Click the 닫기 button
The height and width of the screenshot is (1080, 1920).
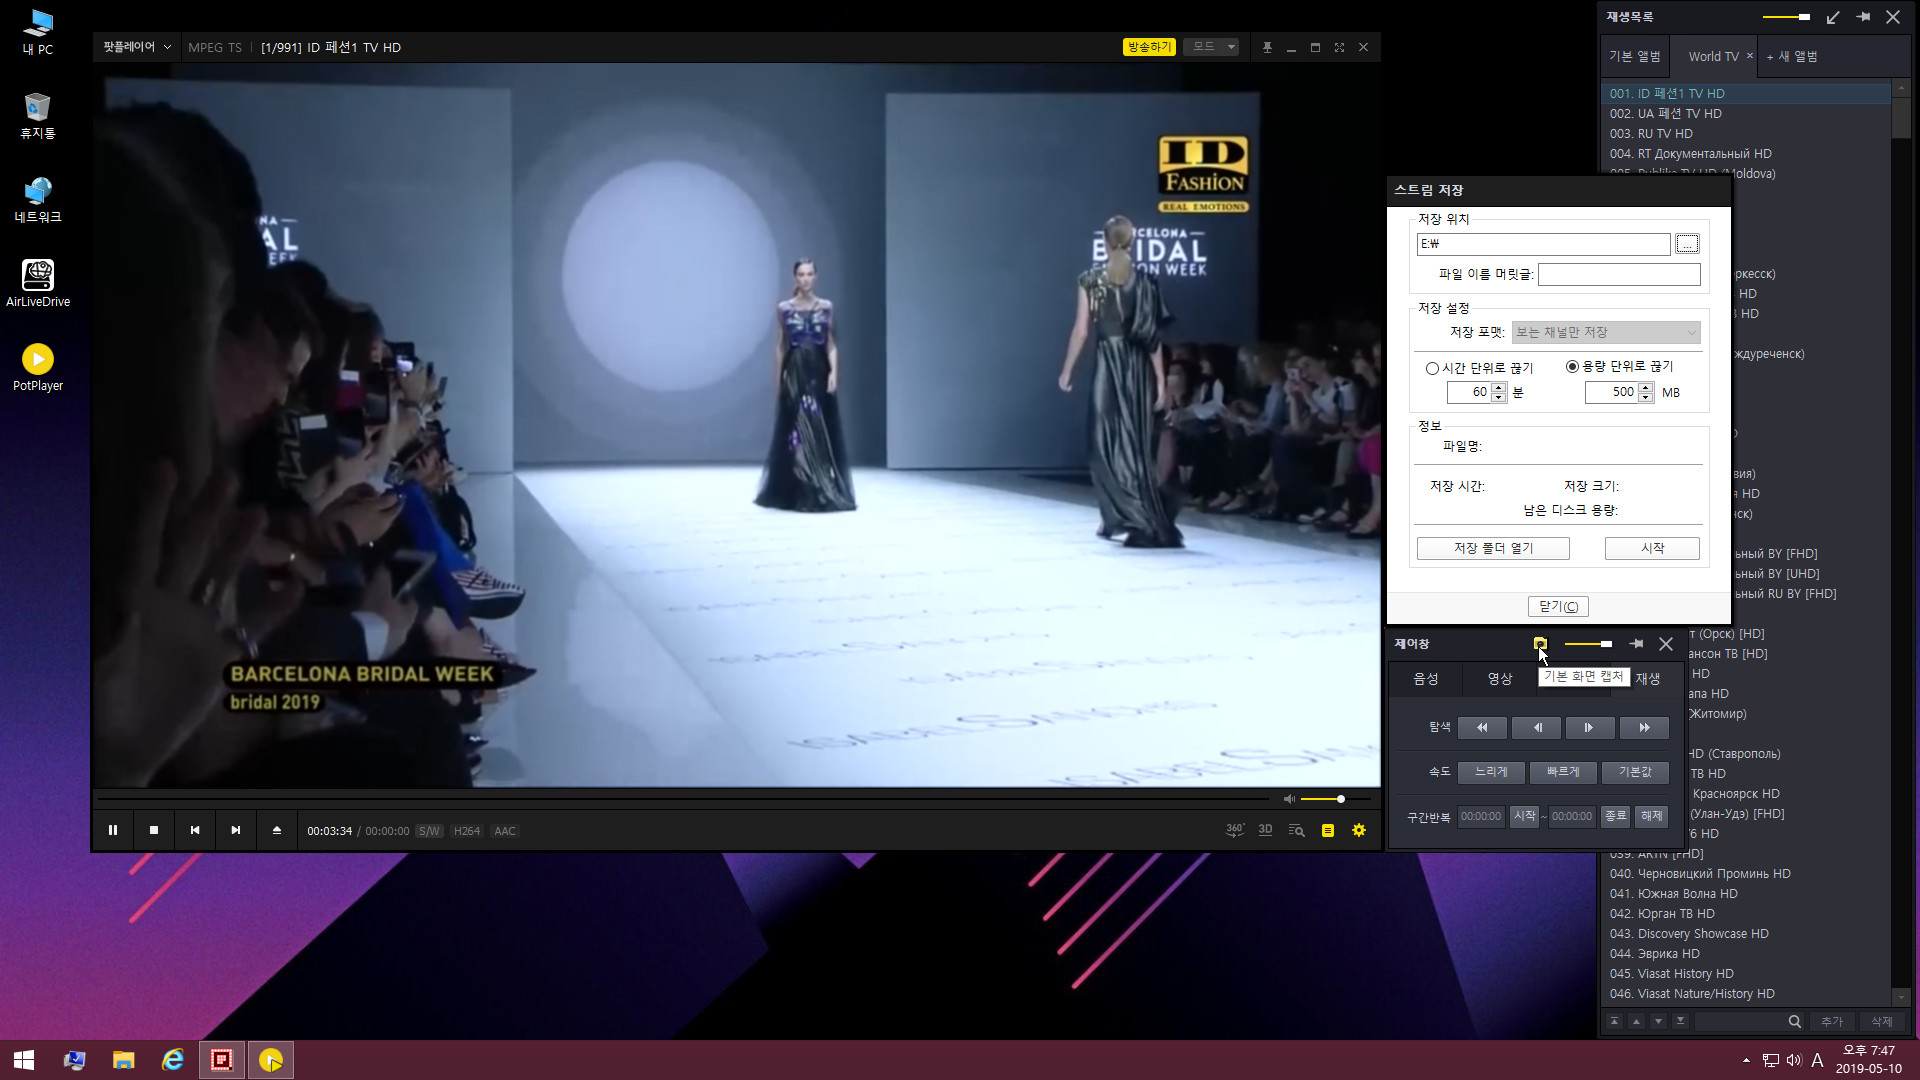click(1558, 606)
